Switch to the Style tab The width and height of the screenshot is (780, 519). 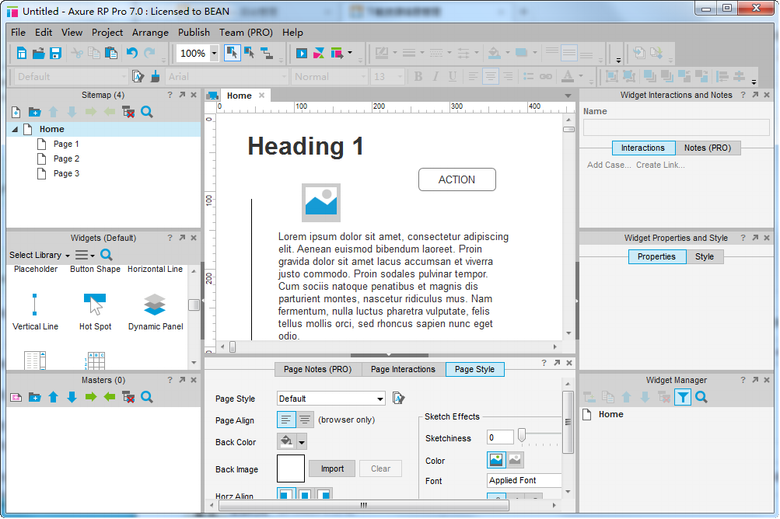click(x=704, y=257)
